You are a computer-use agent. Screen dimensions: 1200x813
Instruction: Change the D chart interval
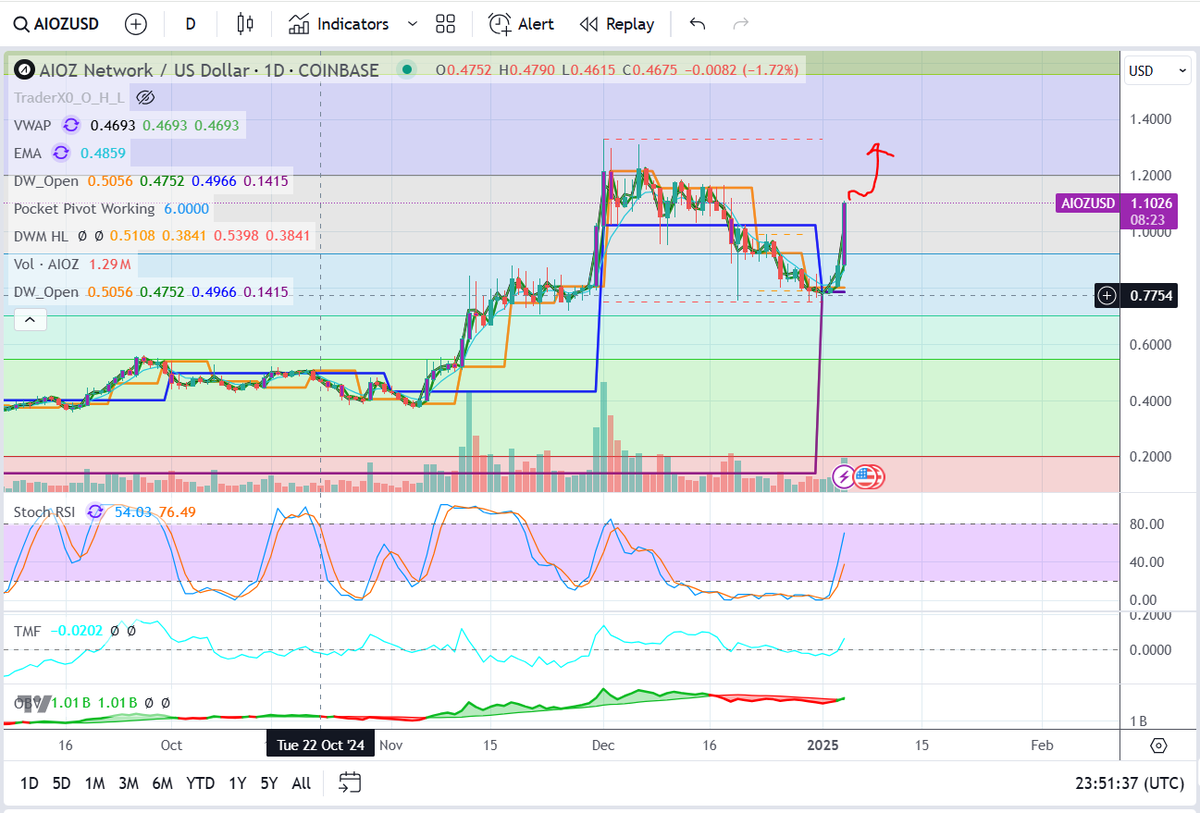pos(190,24)
